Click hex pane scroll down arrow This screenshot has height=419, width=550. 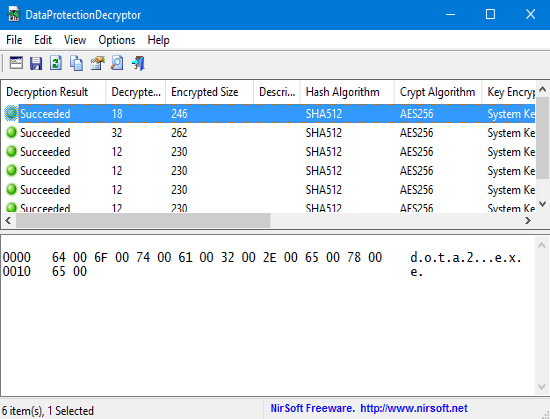[542, 387]
